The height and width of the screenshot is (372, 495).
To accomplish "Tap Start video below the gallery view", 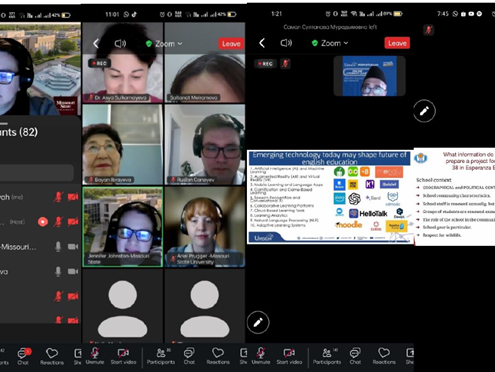I will point(123,356).
